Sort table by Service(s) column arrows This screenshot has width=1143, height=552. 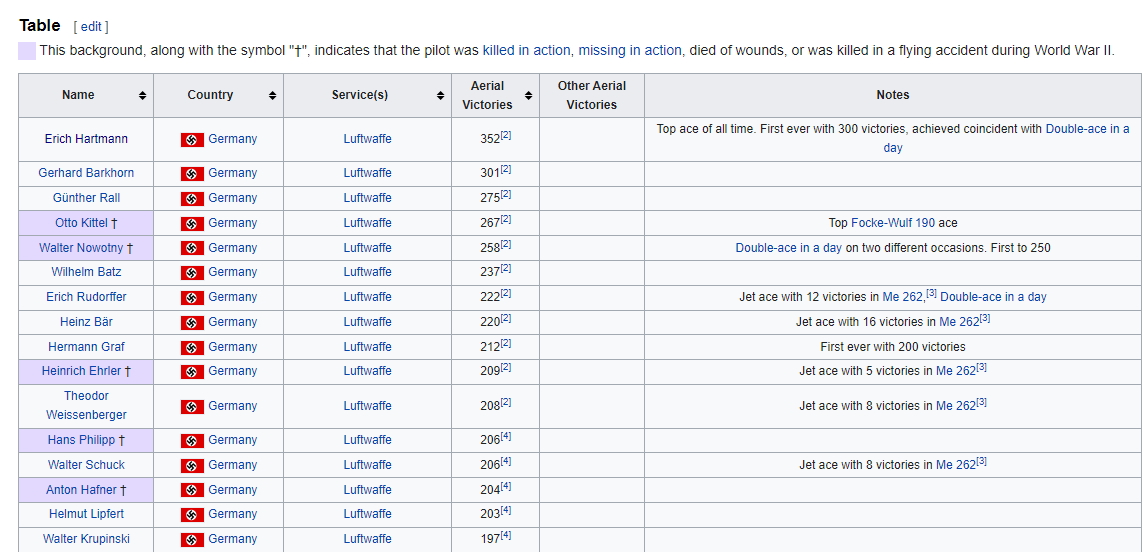(441, 96)
